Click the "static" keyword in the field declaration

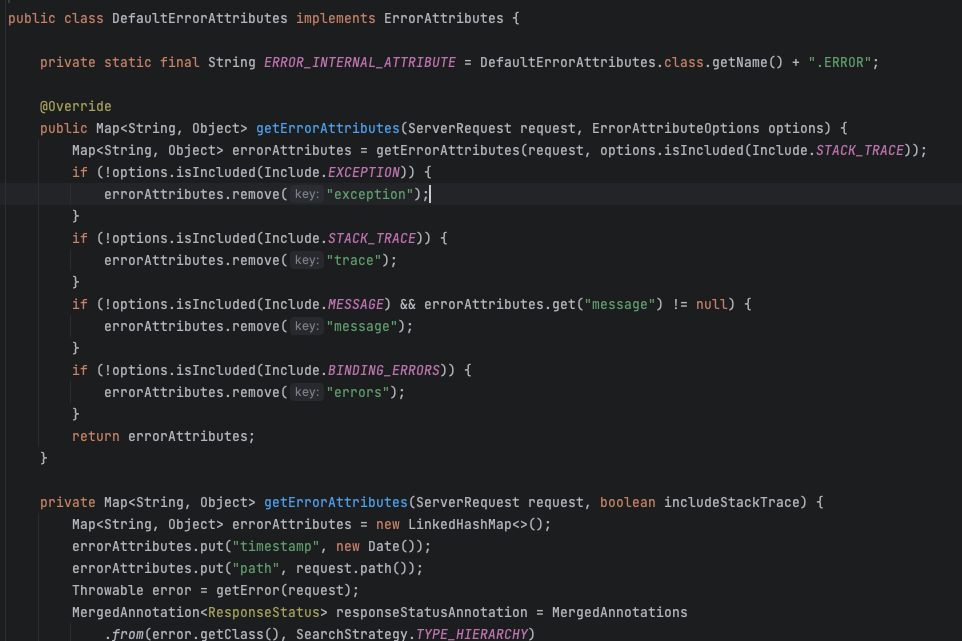pyautogui.click(x=128, y=63)
